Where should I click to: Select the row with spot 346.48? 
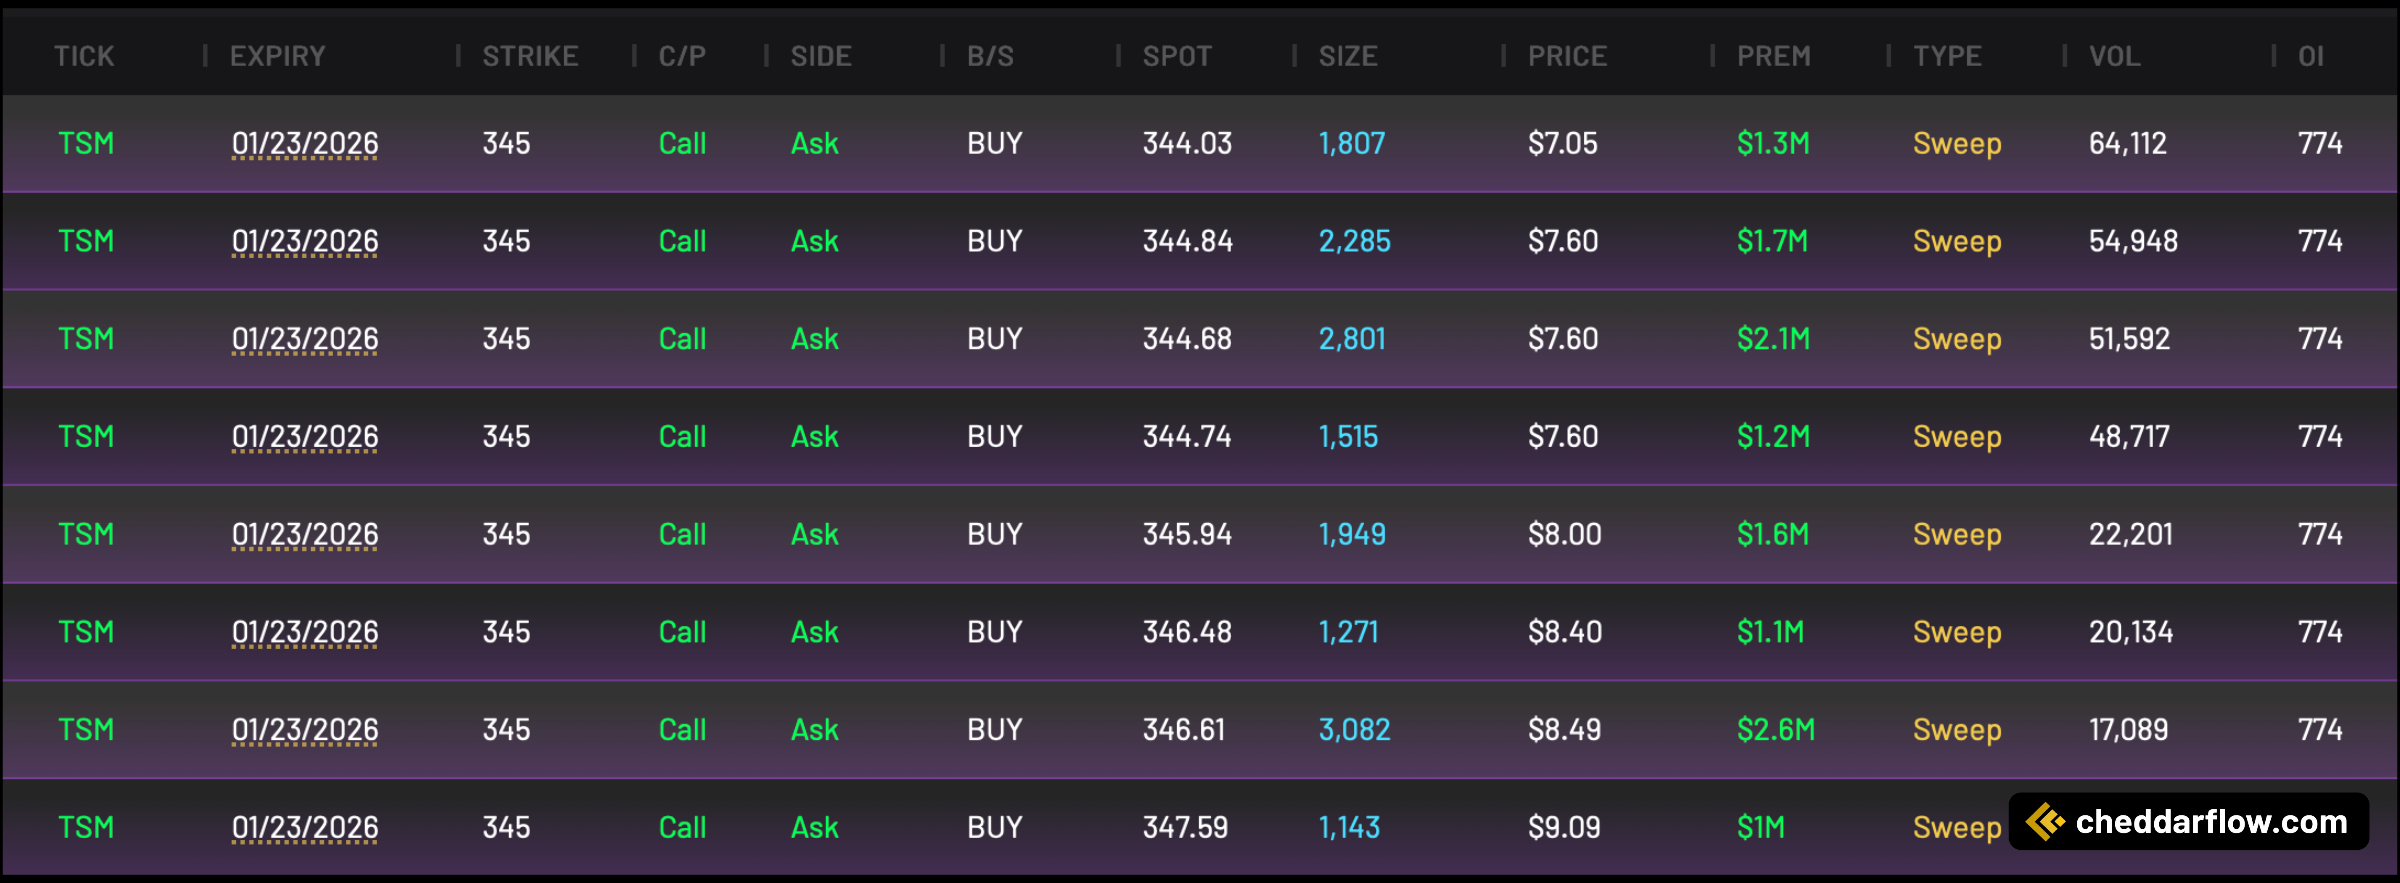[x=1200, y=632]
